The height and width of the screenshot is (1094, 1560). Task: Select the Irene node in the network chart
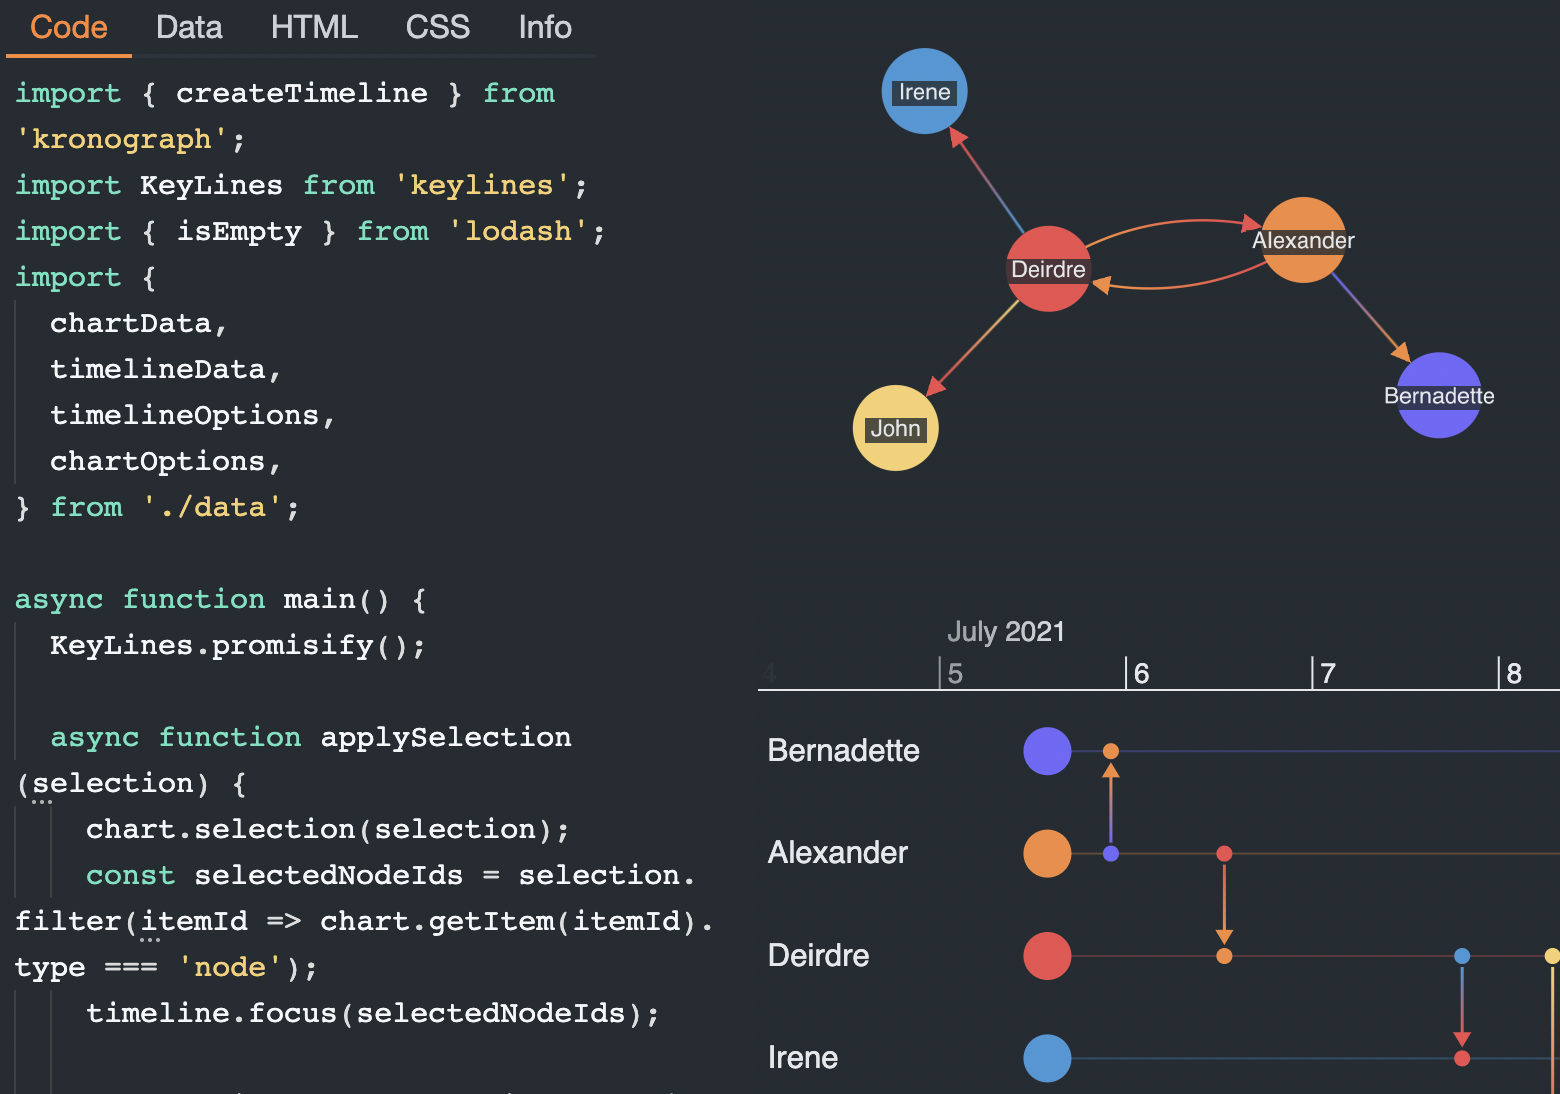(x=923, y=91)
